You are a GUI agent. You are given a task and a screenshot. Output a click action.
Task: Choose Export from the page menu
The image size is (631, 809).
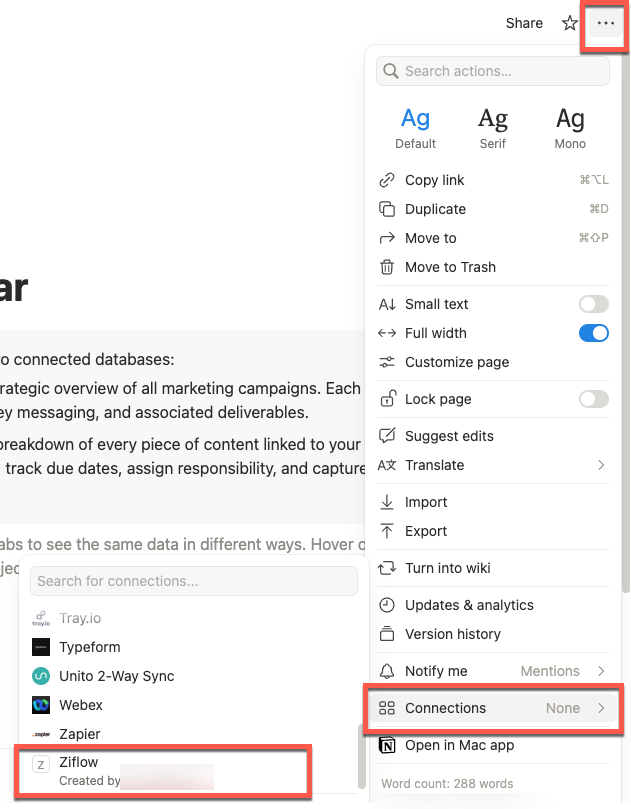click(x=426, y=531)
